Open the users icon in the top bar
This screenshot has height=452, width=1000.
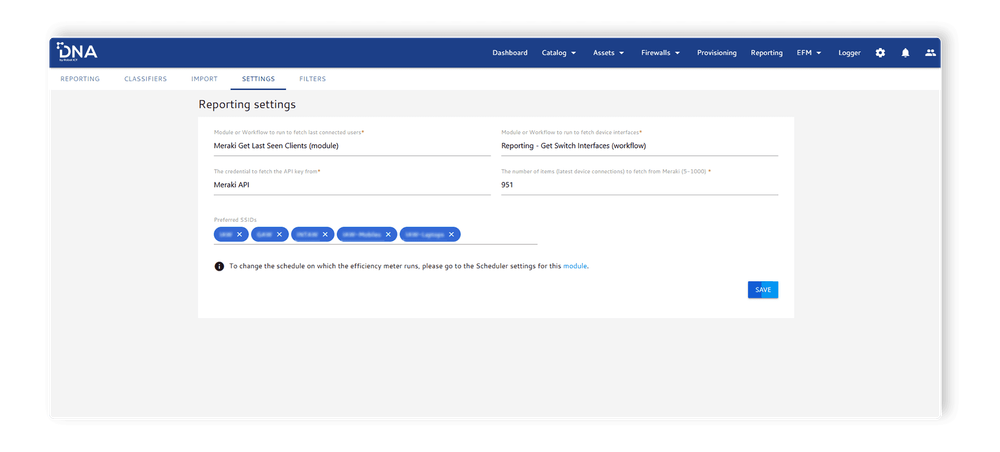point(930,53)
